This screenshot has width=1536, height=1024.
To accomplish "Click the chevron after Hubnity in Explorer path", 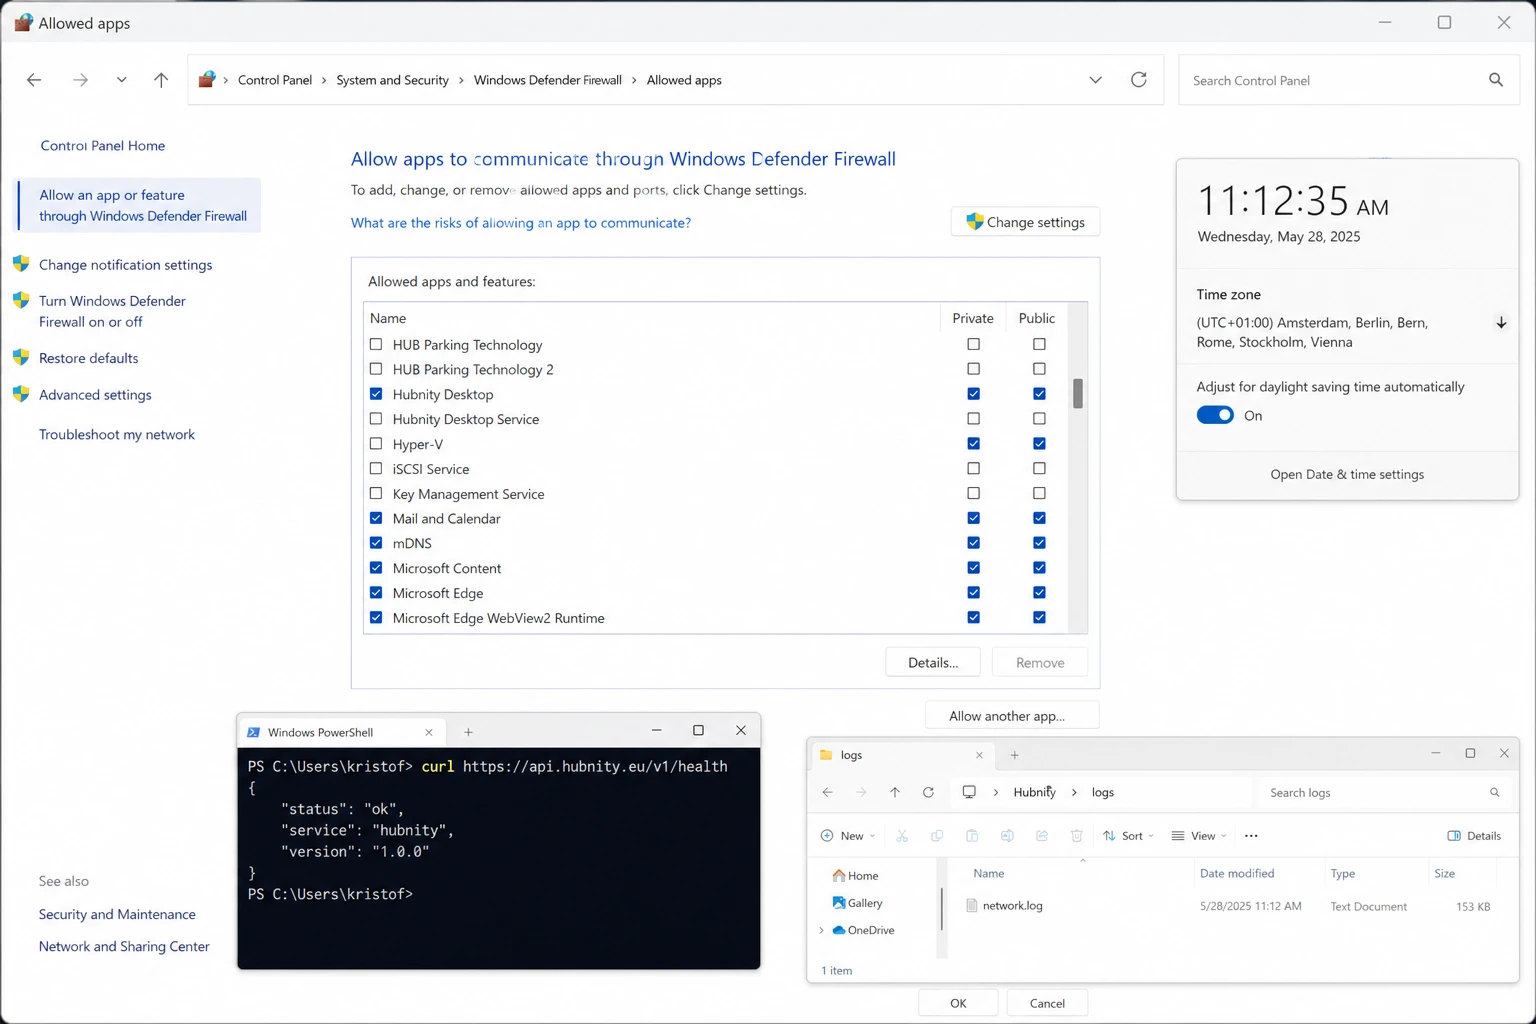I will point(1074,792).
